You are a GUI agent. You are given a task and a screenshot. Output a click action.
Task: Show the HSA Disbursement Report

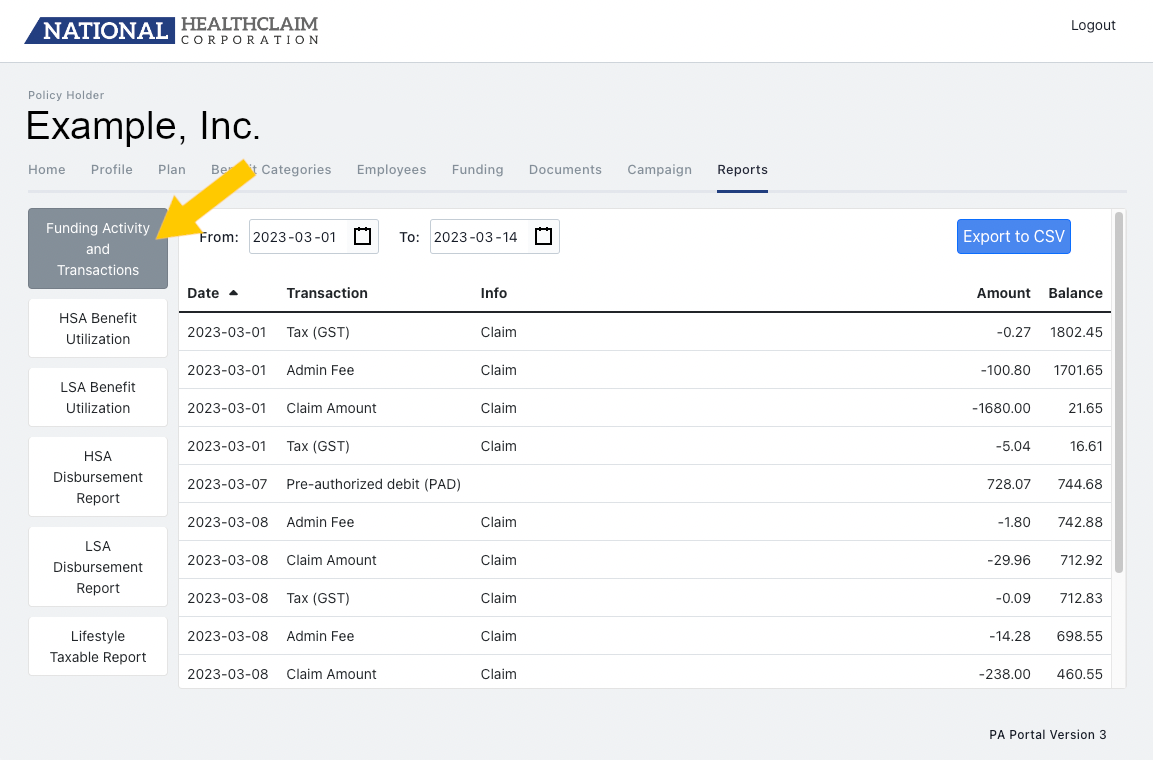coord(98,477)
